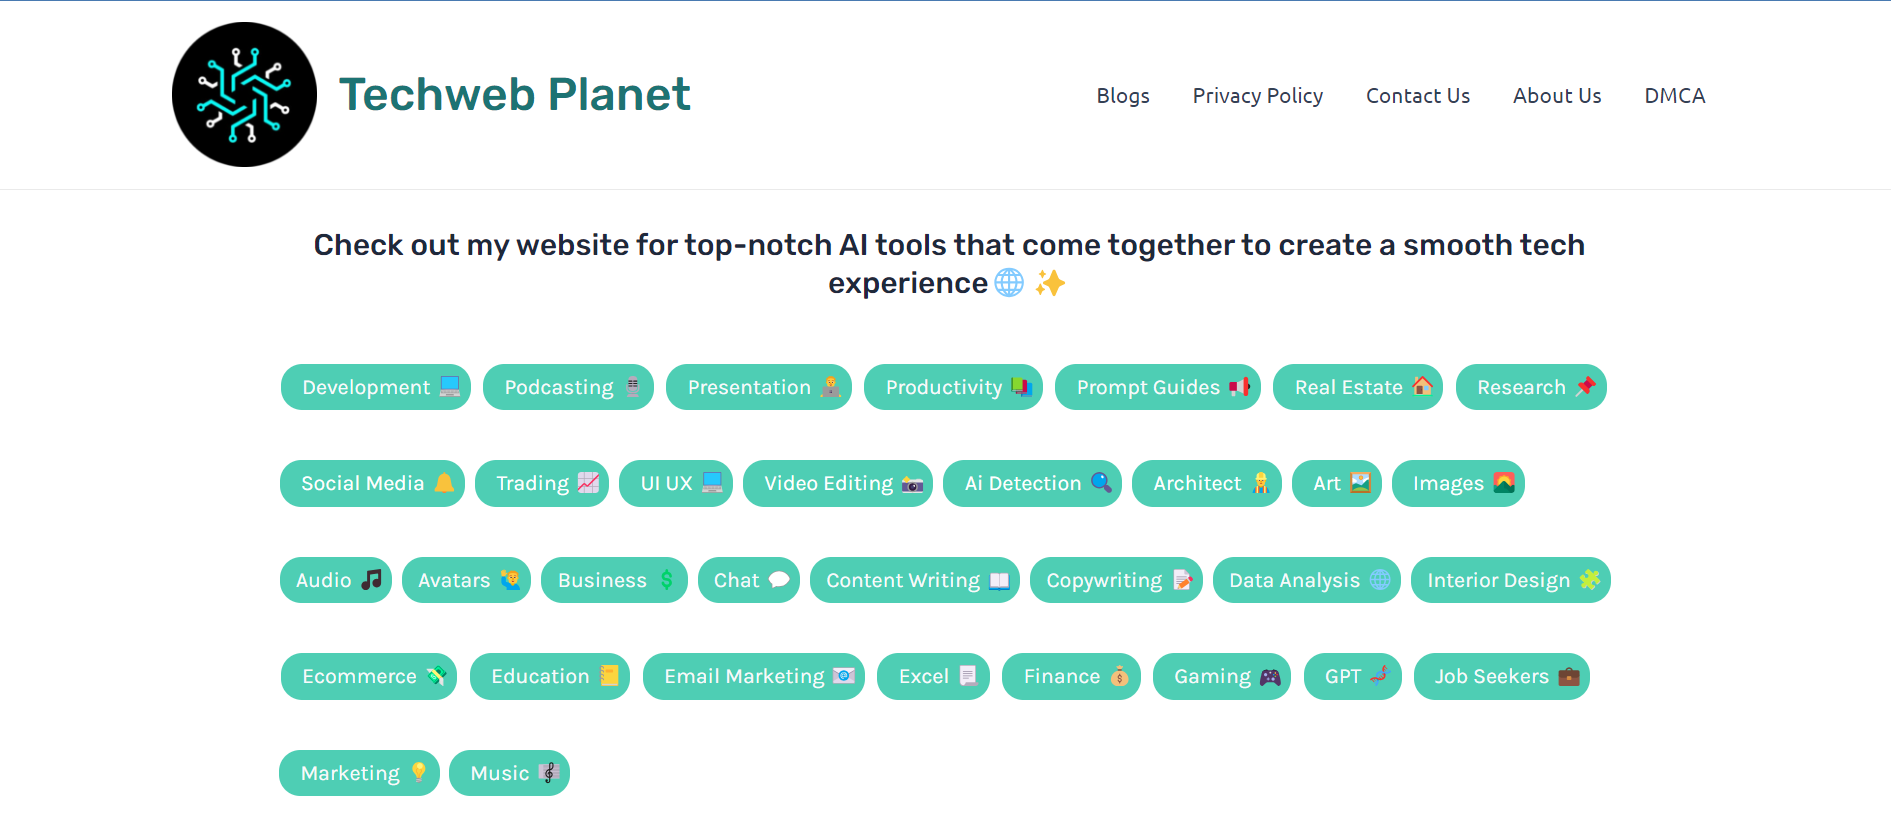This screenshot has width=1891, height=830.
Task: Click the speech bubble icon on Chat
Action: pyautogui.click(x=779, y=580)
